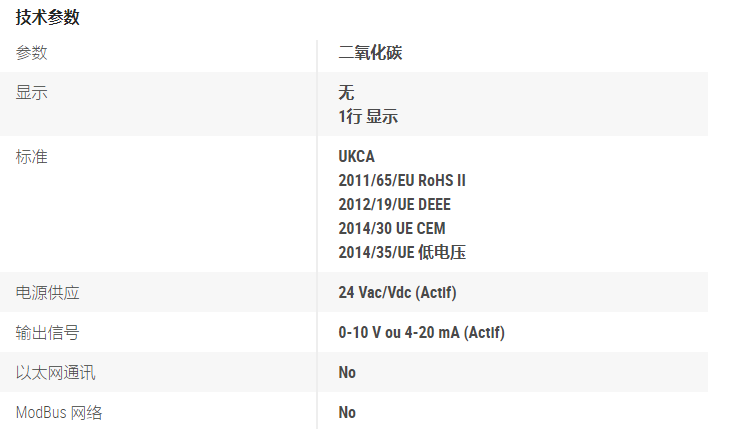This screenshot has height=429, width=750.
Task: Select the 0-10 V ou 4-20 mA value
Action: [x=421, y=332]
